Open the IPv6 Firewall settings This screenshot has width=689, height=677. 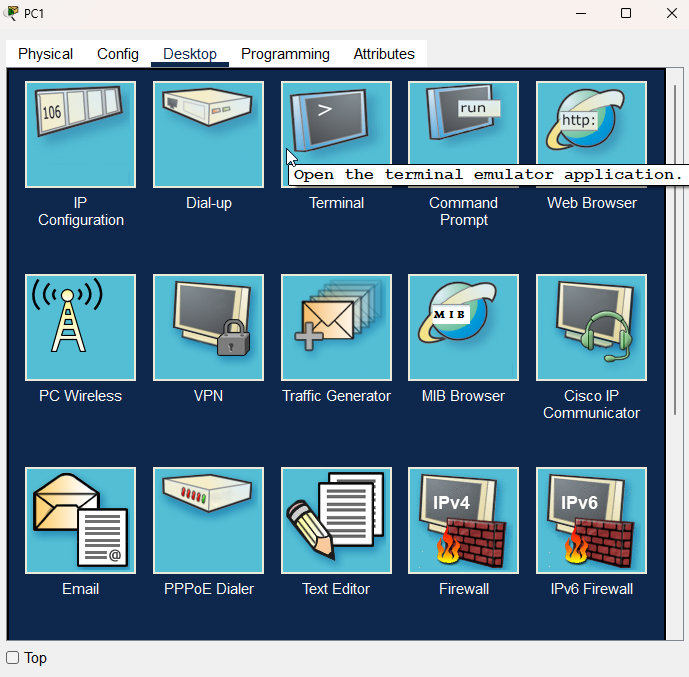click(591, 521)
